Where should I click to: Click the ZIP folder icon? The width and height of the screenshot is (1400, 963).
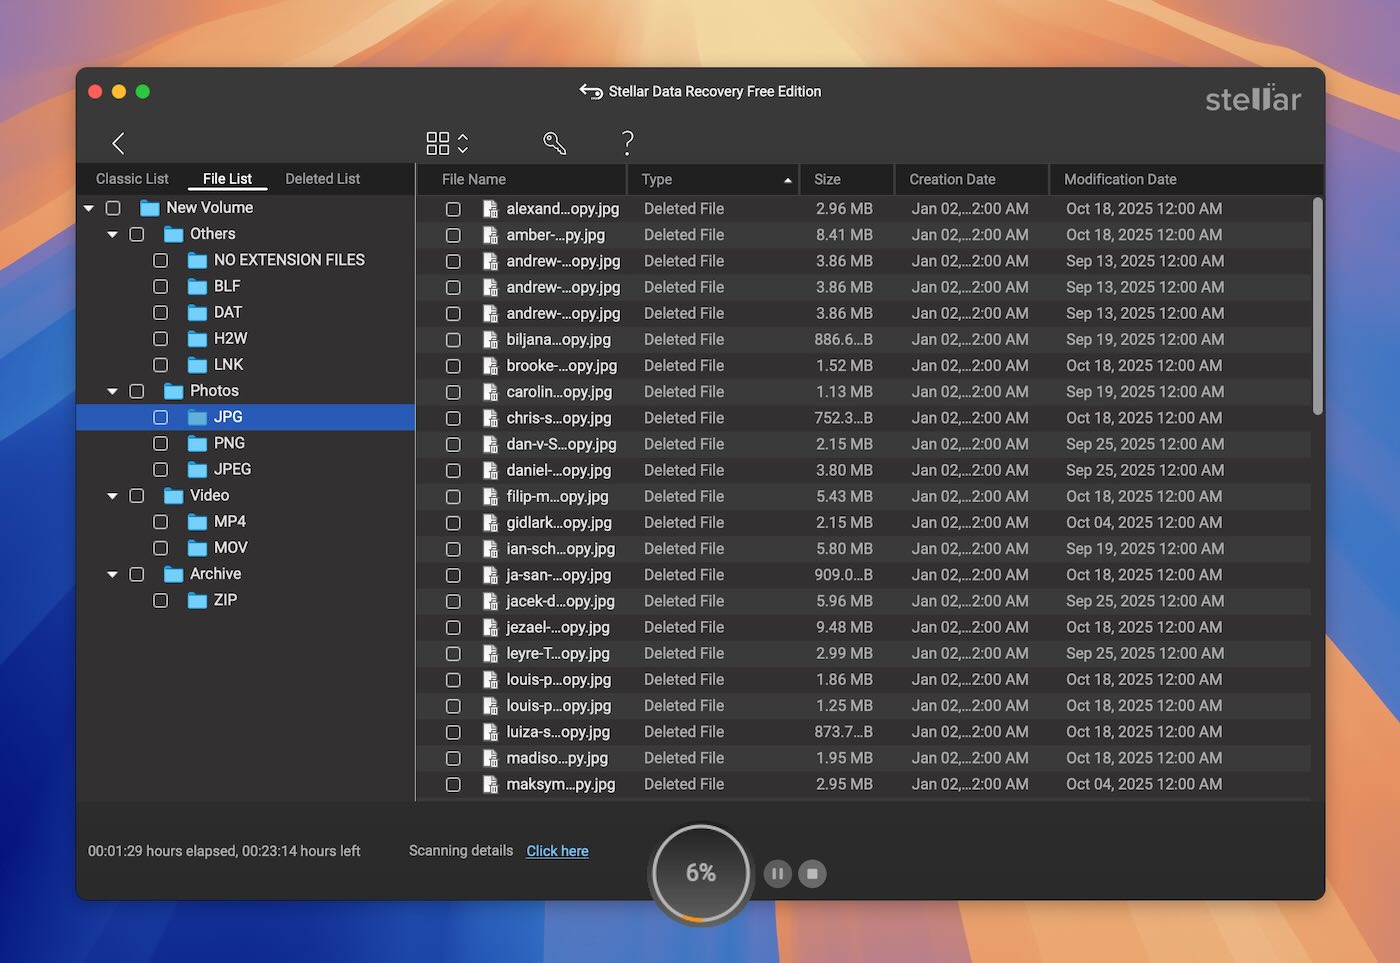coord(197,600)
